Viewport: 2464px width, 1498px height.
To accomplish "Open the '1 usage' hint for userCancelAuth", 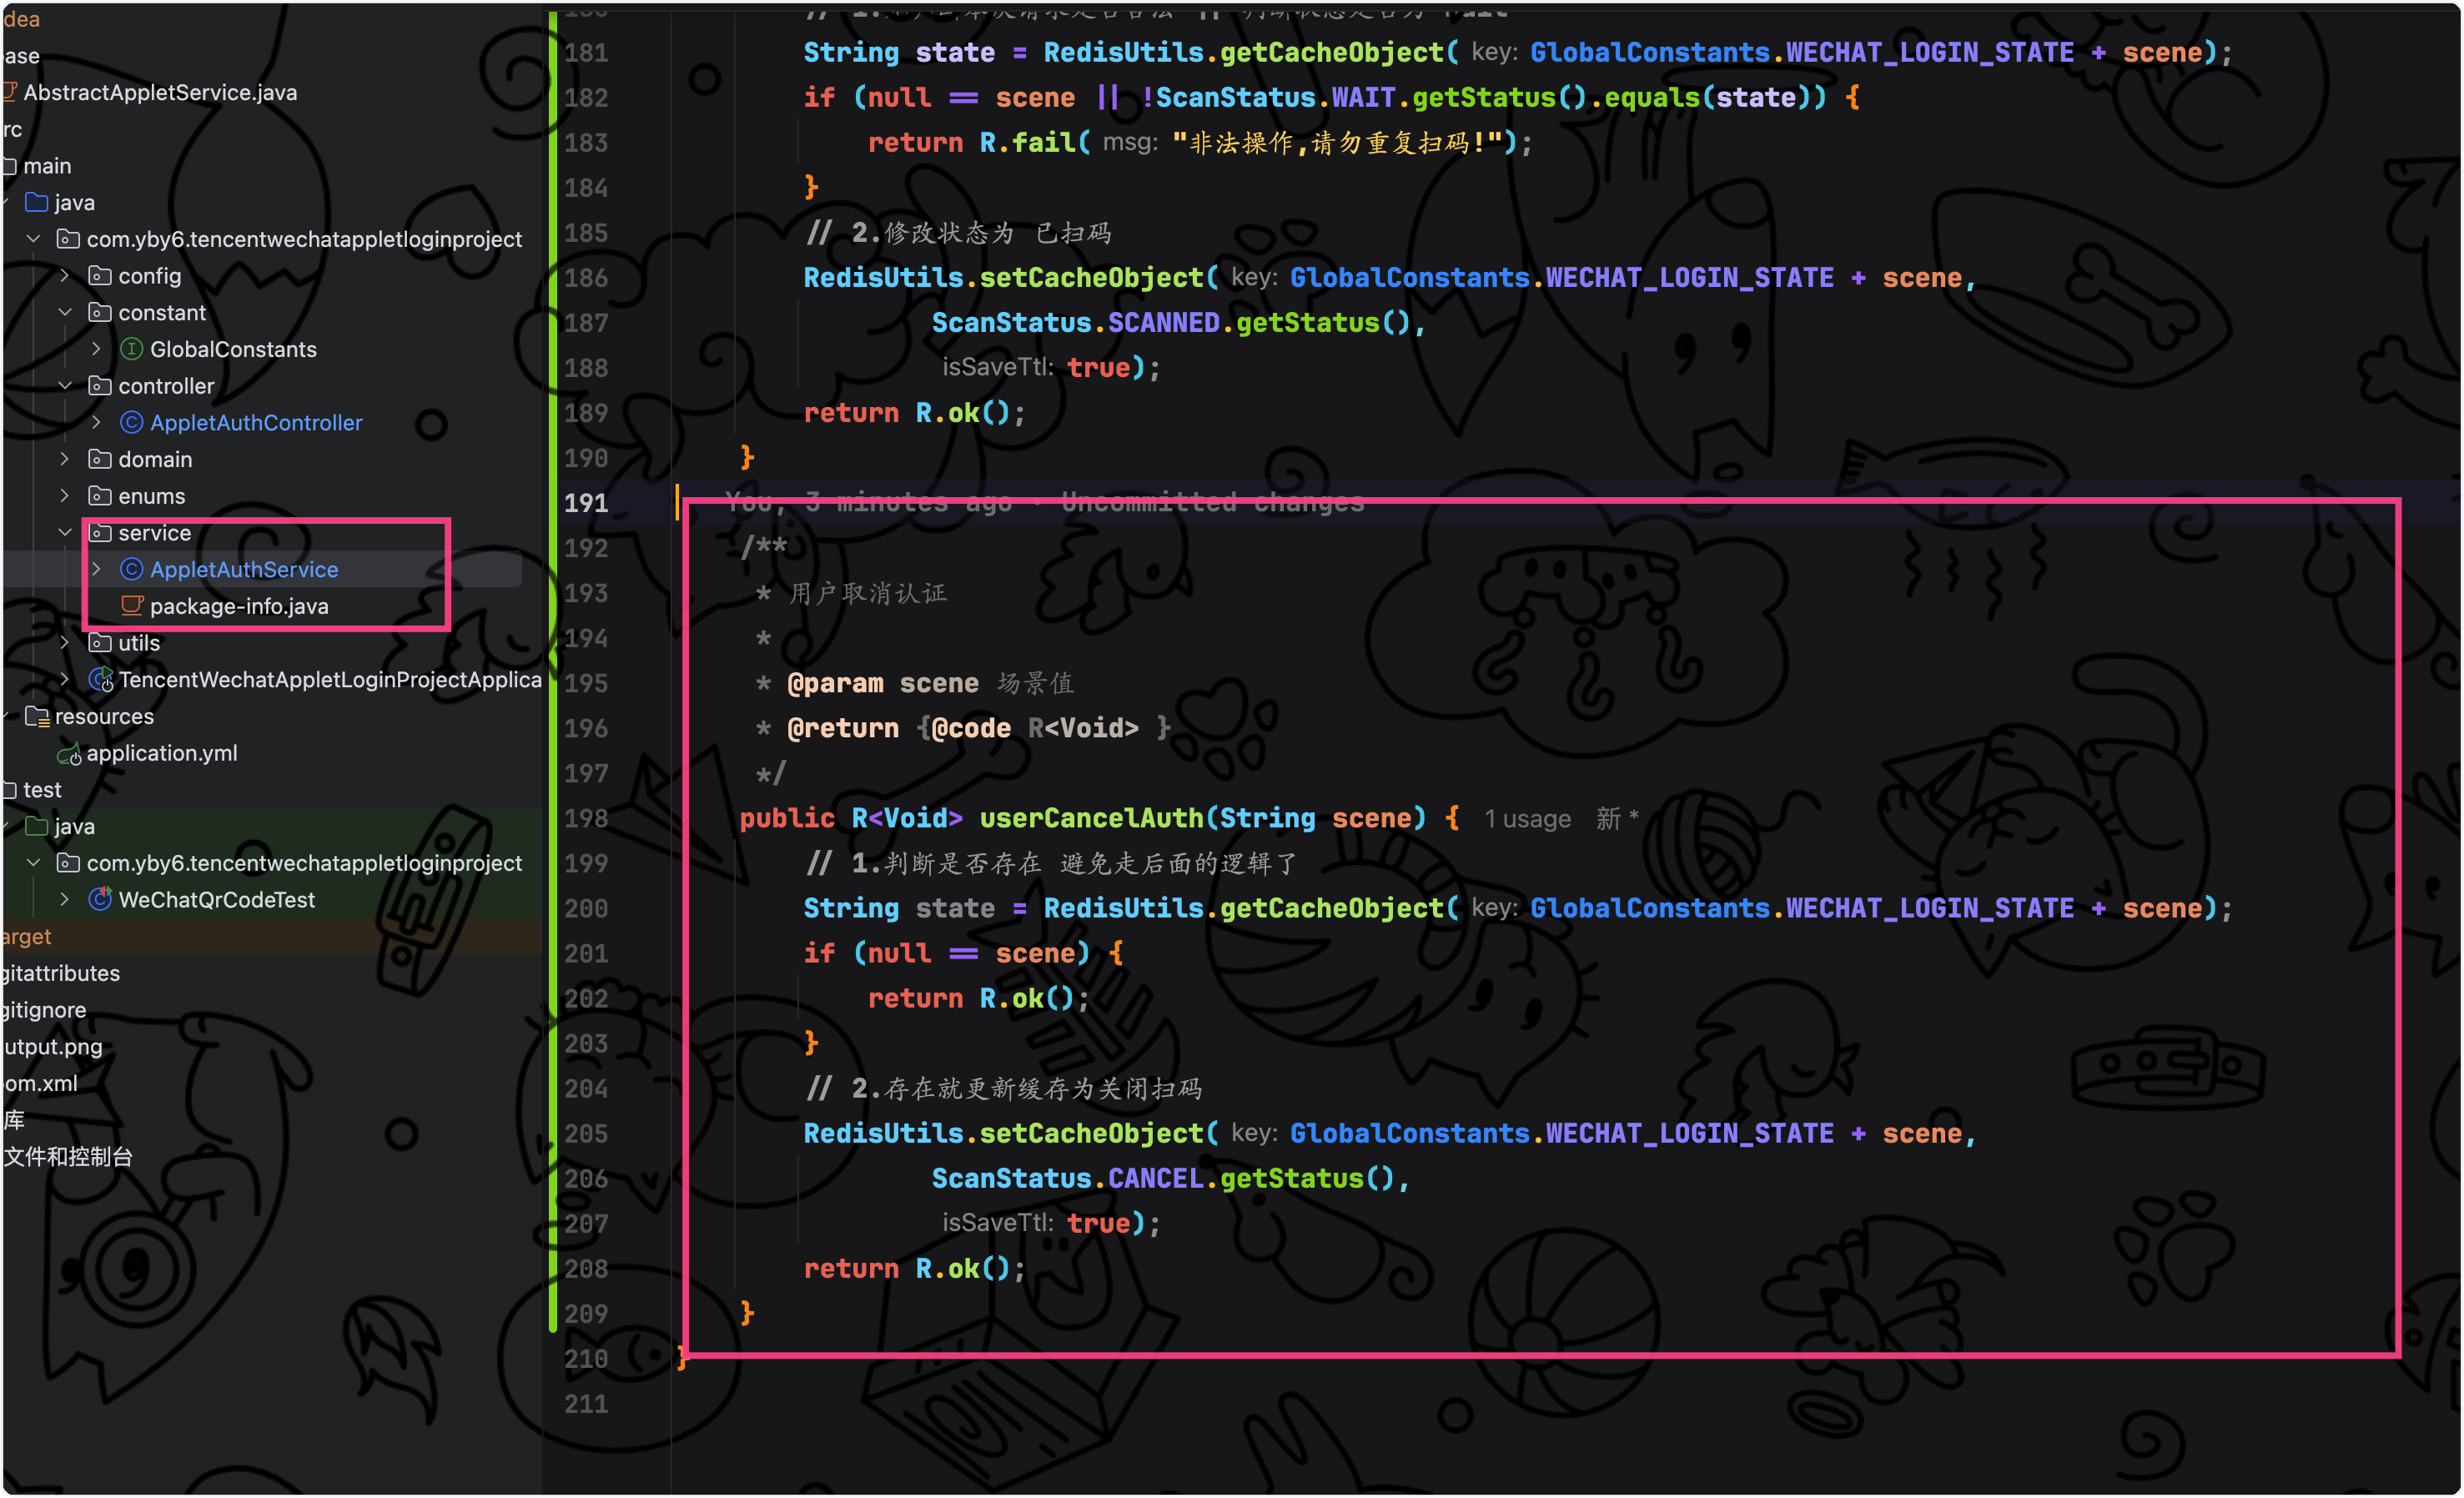I will 1527,819.
